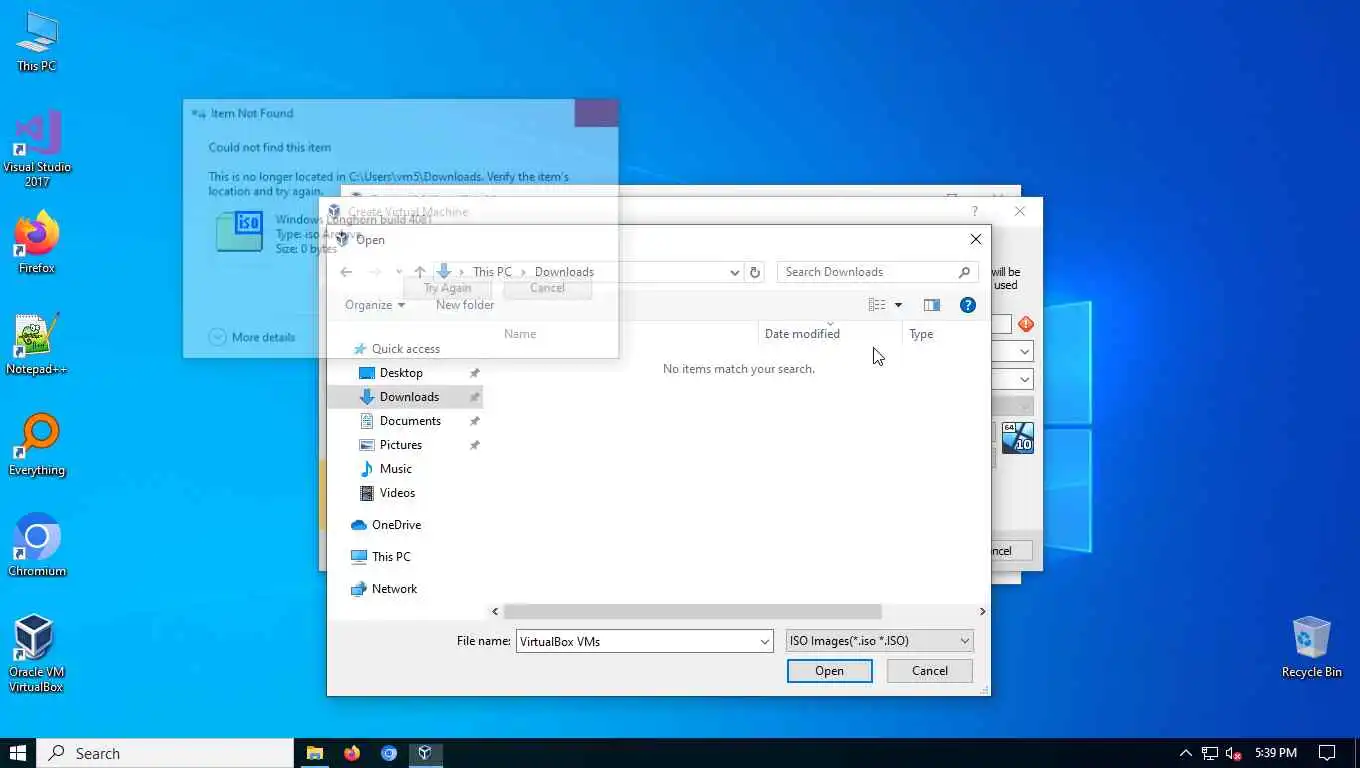Image resolution: width=1360 pixels, height=768 pixels.
Task: Select OneDrive in the navigation pane
Action: tap(396, 525)
